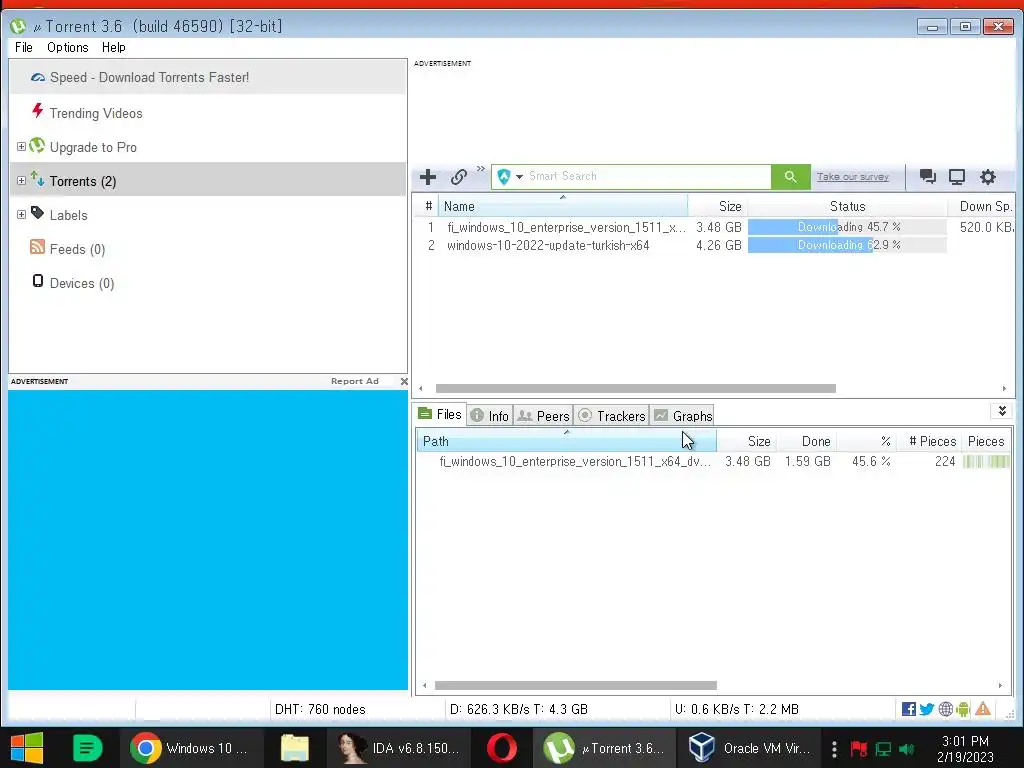Open the Take our survey link

click(852, 176)
